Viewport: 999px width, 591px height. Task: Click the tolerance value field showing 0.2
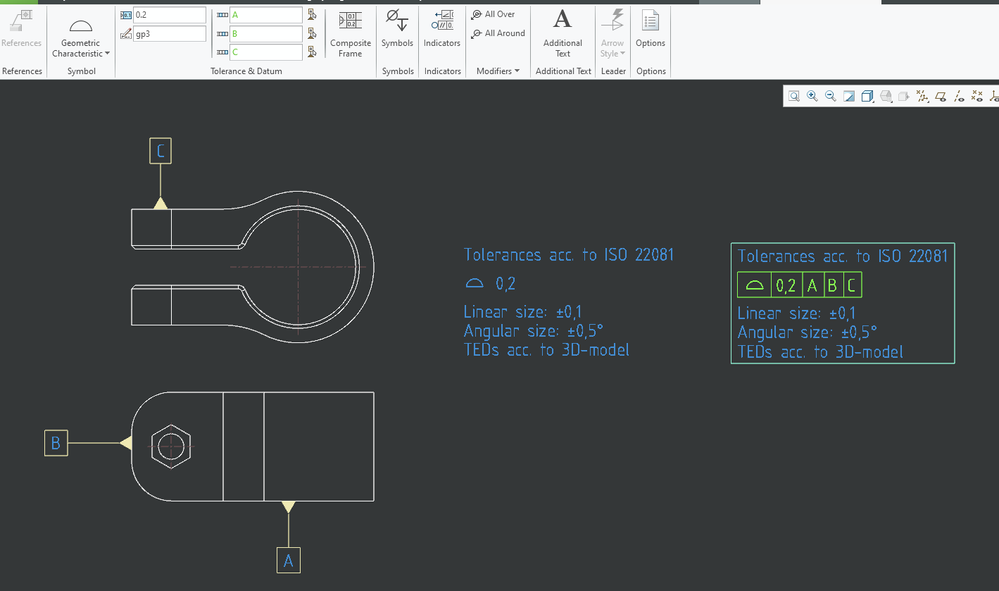[x=168, y=15]
